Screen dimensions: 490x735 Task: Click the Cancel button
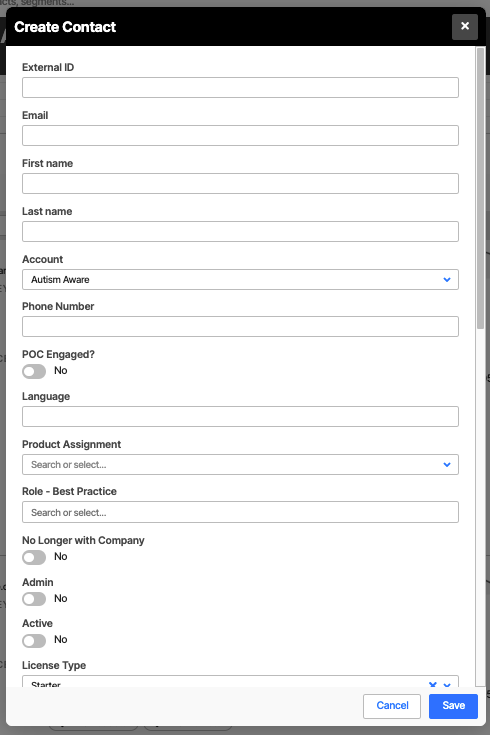[392, 706]
